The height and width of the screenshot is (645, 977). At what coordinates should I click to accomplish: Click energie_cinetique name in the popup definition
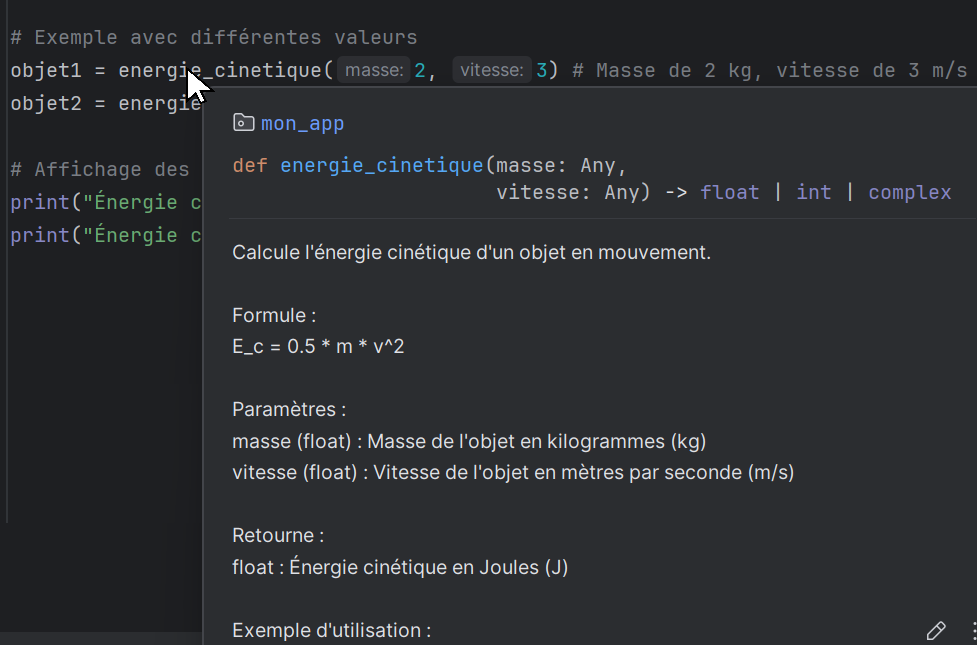click(381, 165)
